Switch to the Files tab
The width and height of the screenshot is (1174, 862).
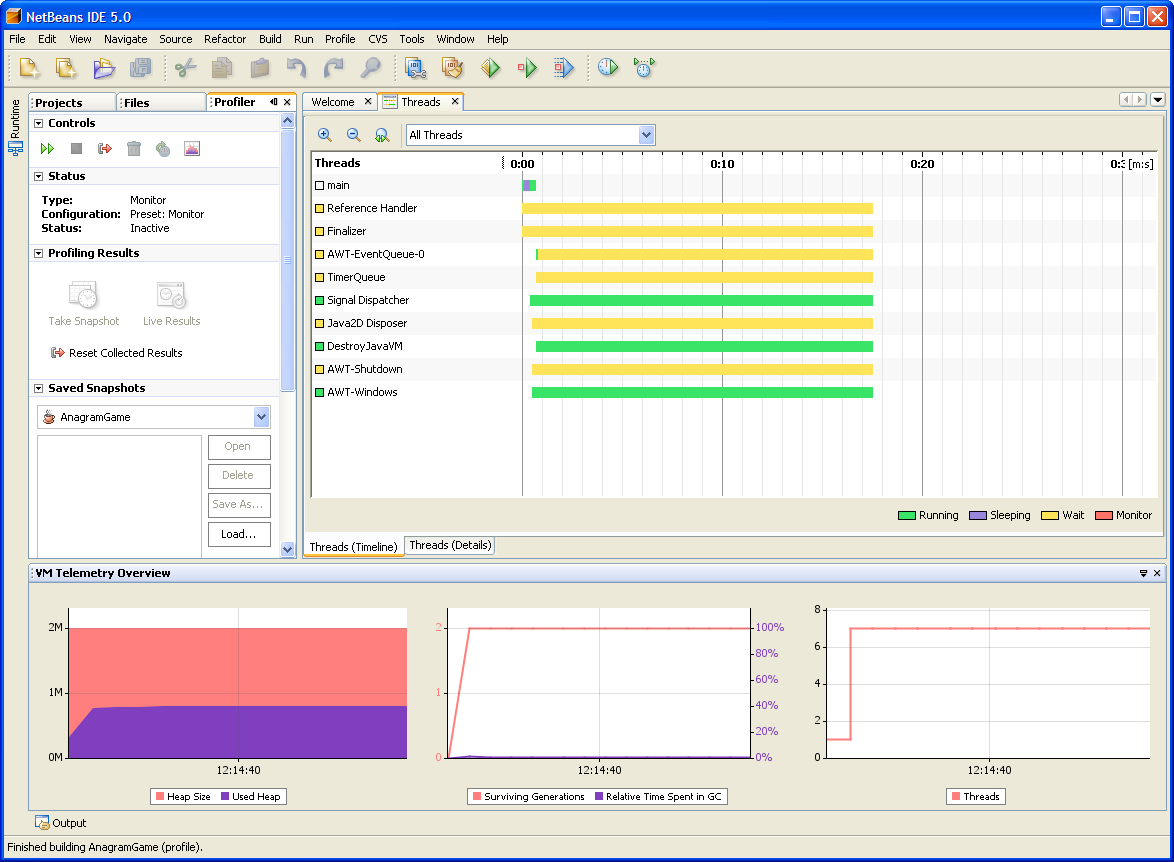coord(162,103)
